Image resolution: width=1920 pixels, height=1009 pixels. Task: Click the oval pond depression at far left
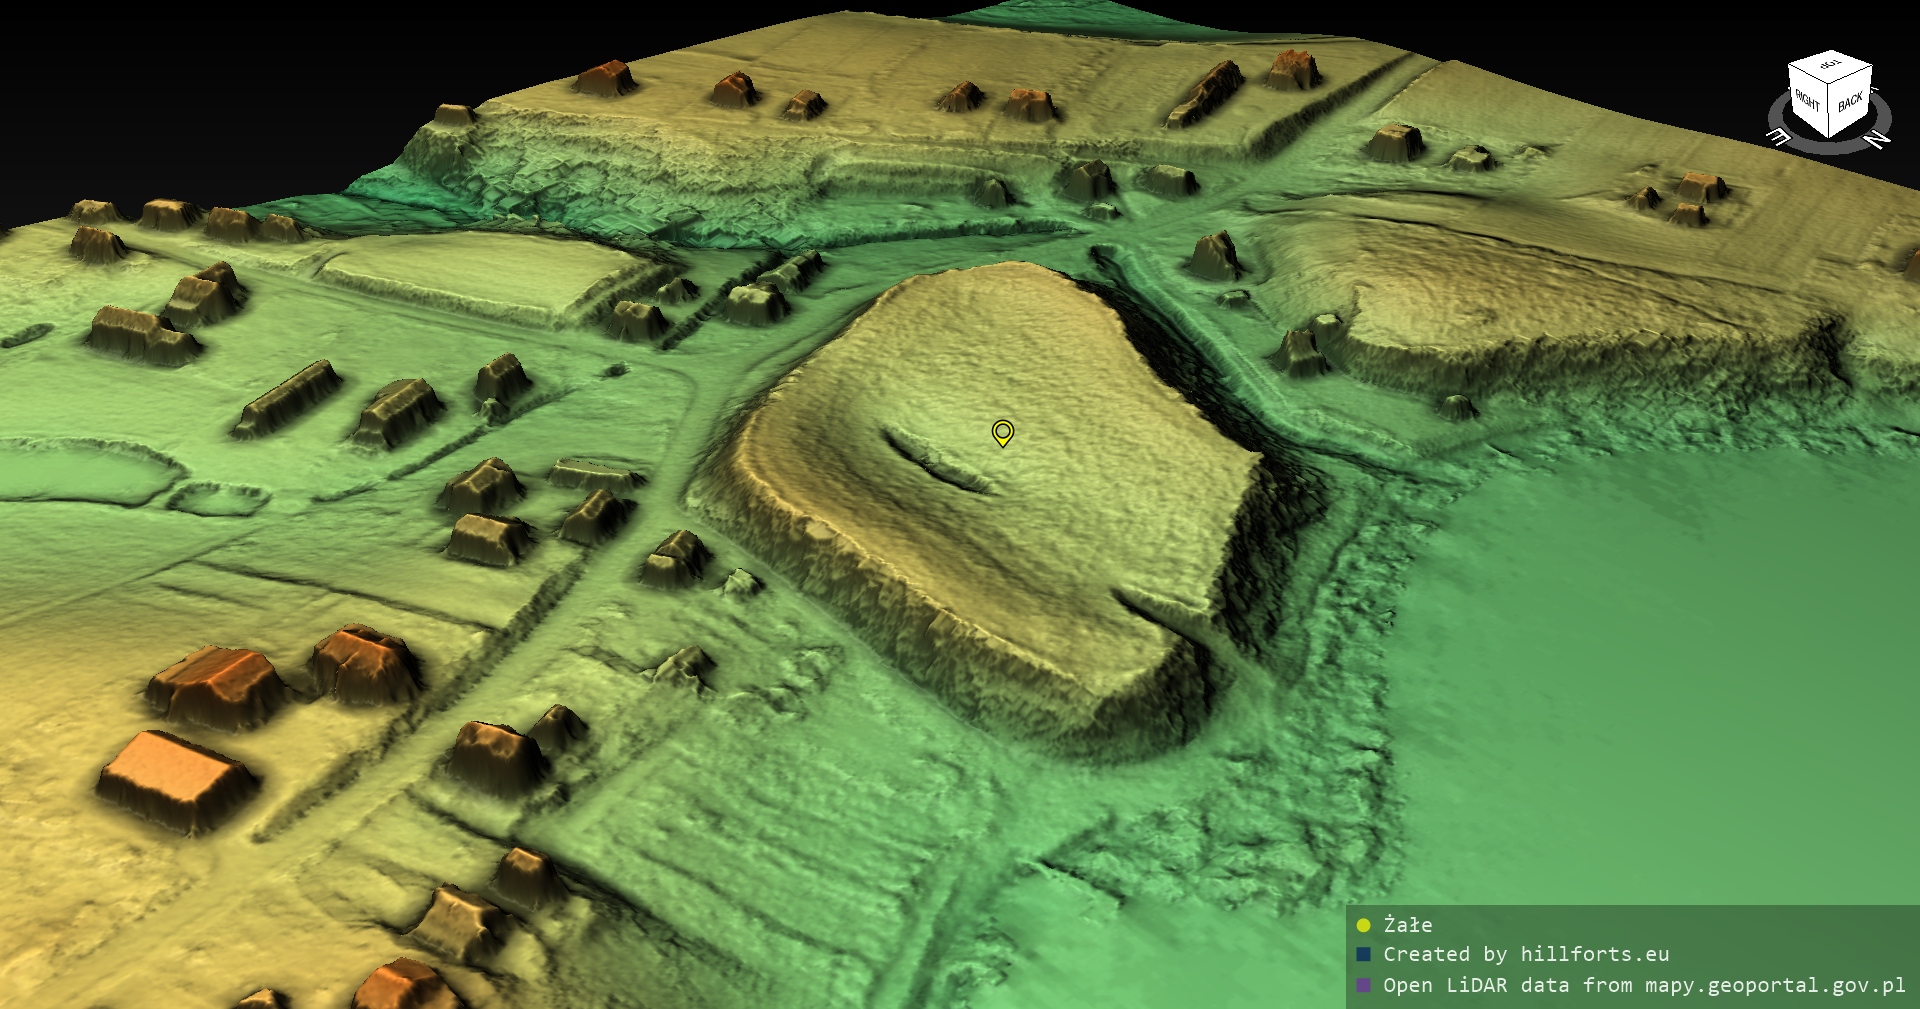[x=80, y=470]
